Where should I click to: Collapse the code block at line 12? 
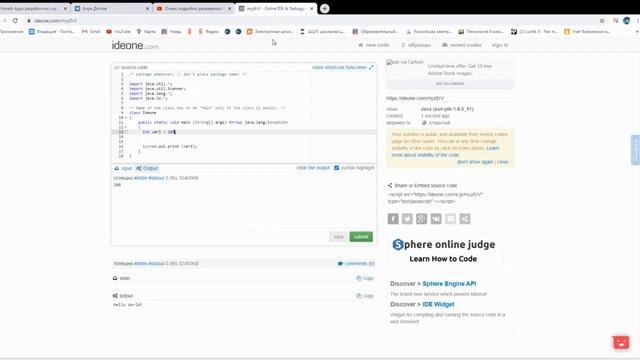point(126,127)
